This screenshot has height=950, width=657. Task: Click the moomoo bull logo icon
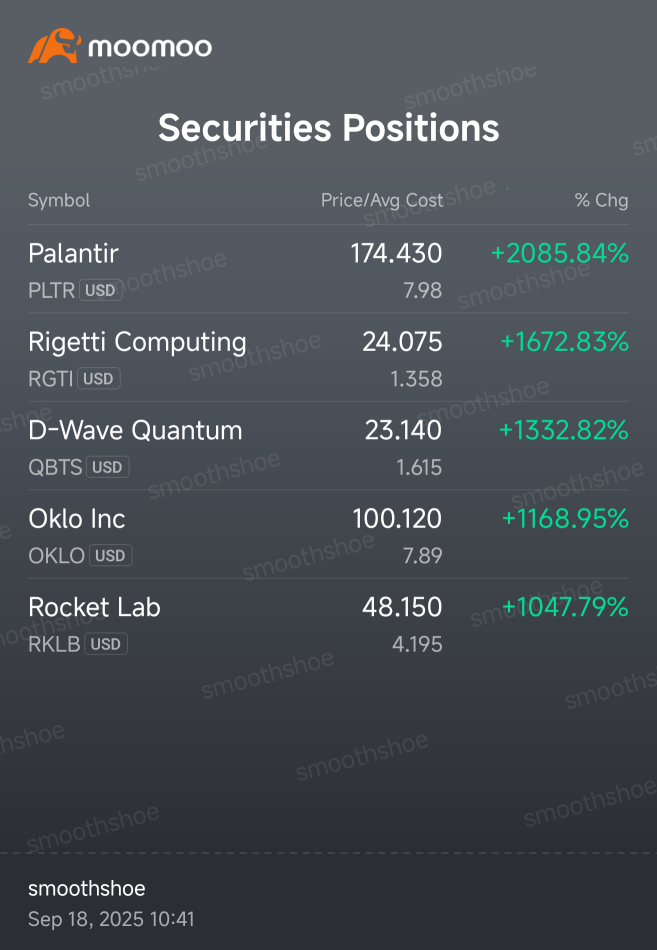click(54, 47)
